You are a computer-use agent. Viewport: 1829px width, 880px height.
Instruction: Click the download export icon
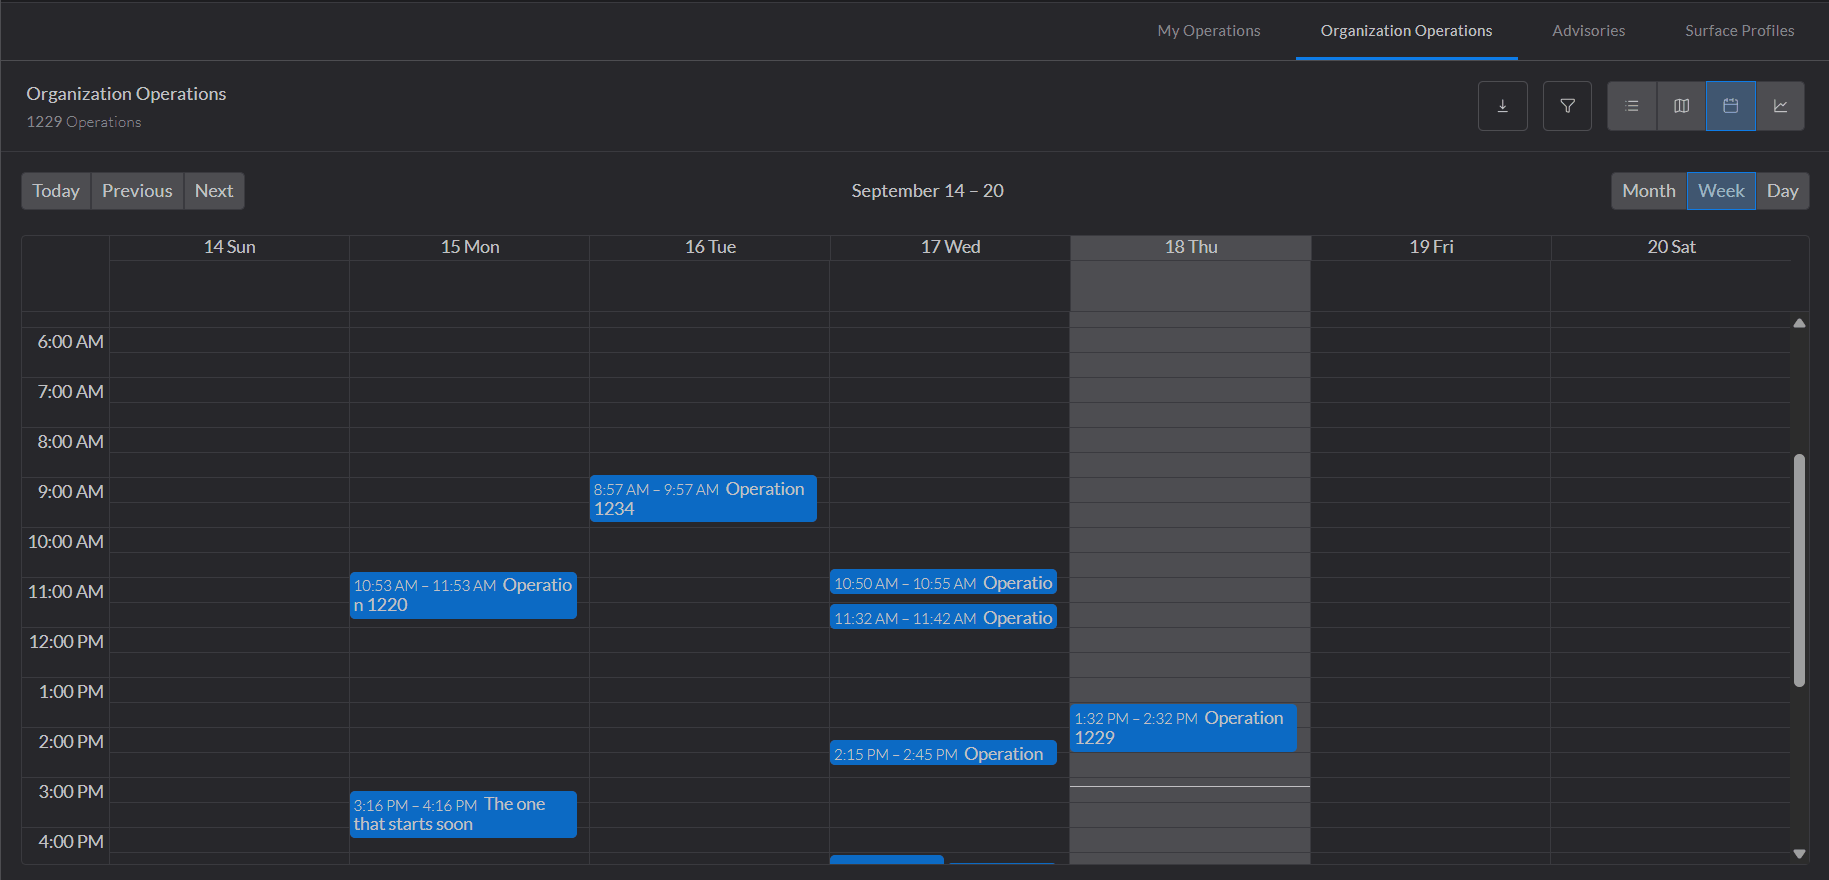[1502, 106]
